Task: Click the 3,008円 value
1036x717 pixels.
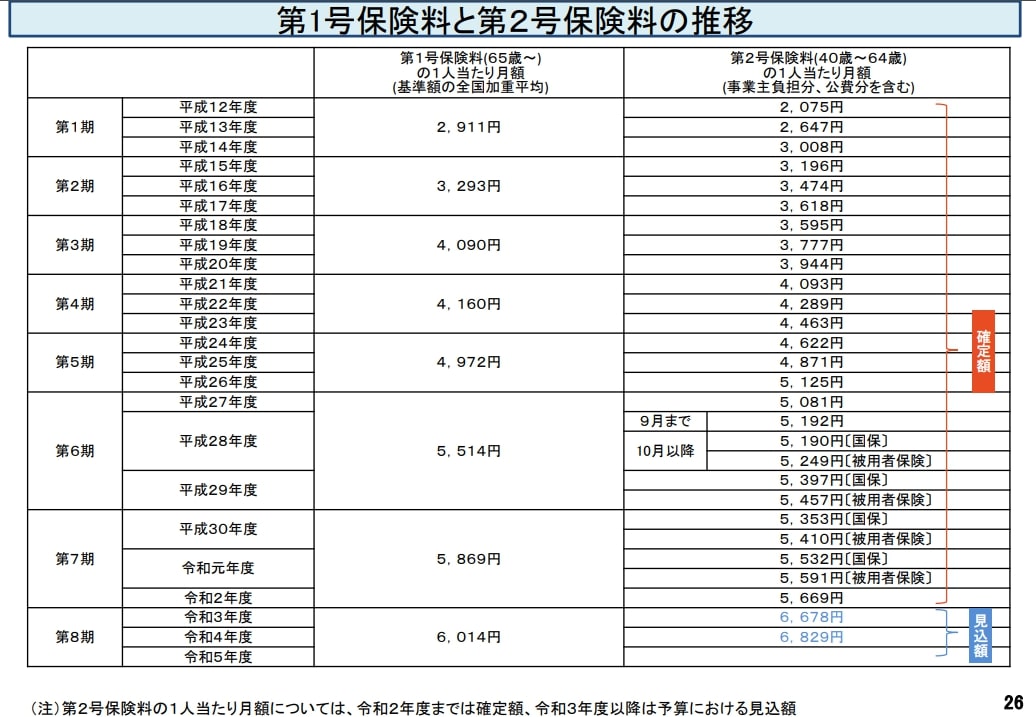Action: click(x=811, y=147)
